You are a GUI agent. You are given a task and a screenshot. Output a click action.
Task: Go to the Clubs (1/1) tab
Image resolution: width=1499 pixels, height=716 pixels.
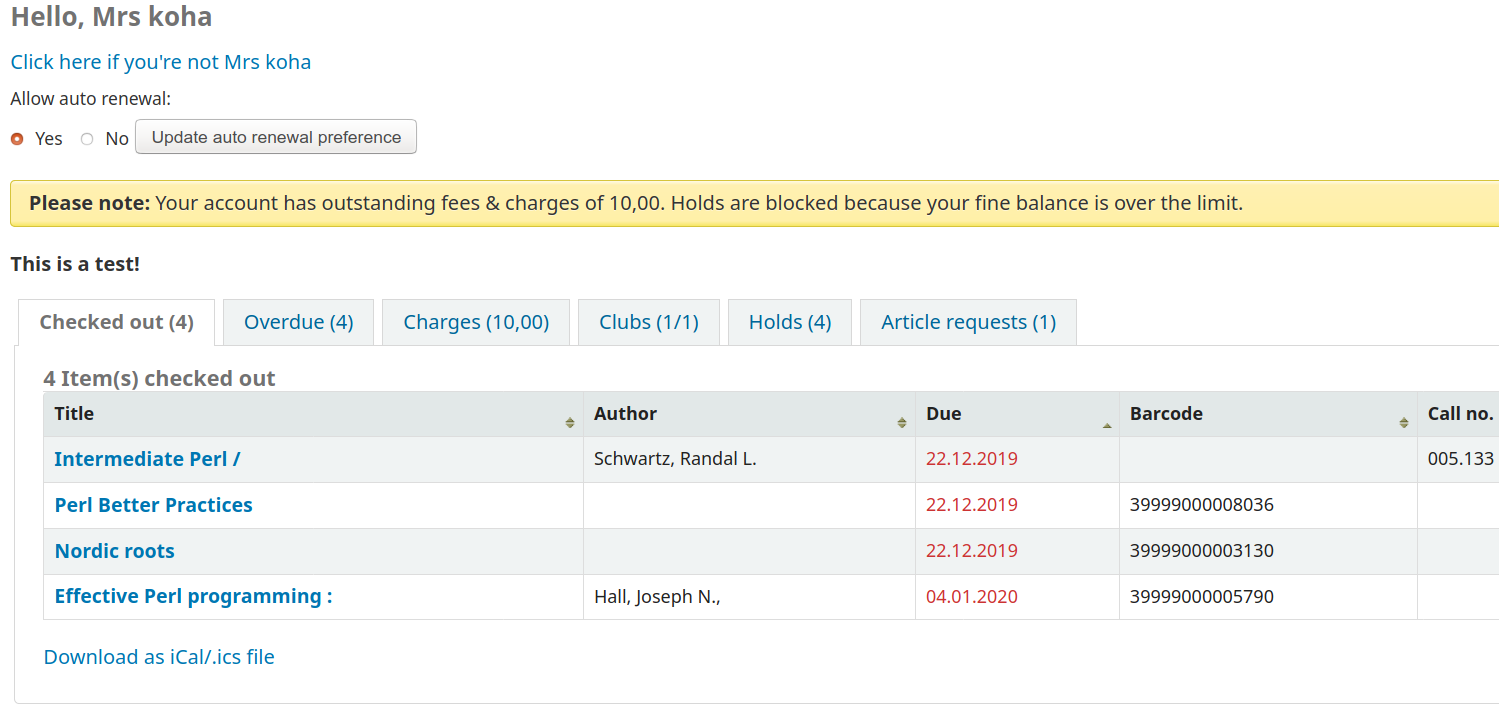[648, 322]
